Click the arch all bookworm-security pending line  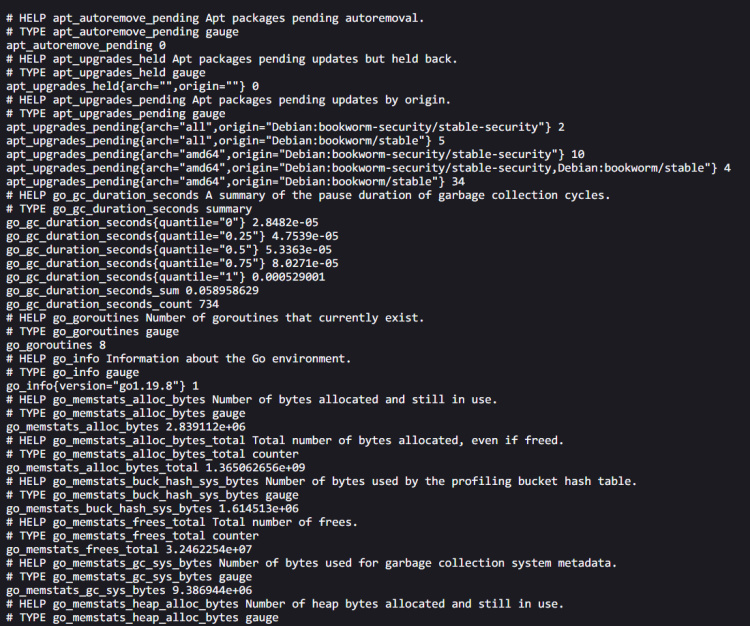[285, 127]
